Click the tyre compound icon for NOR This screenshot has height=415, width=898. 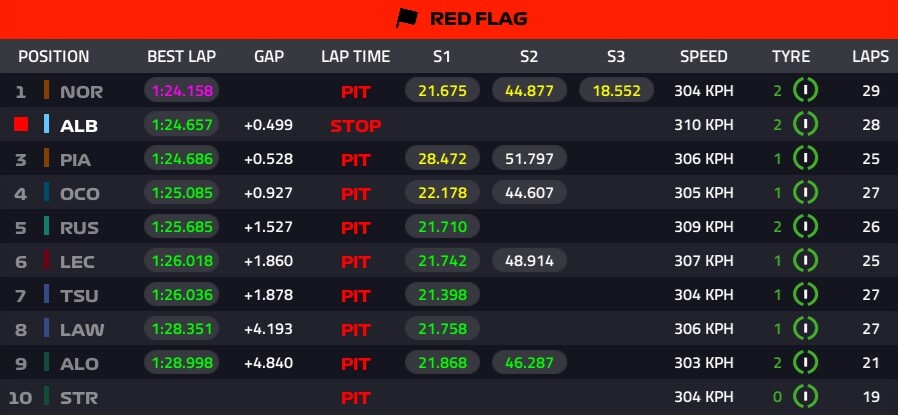click(805, 91)
